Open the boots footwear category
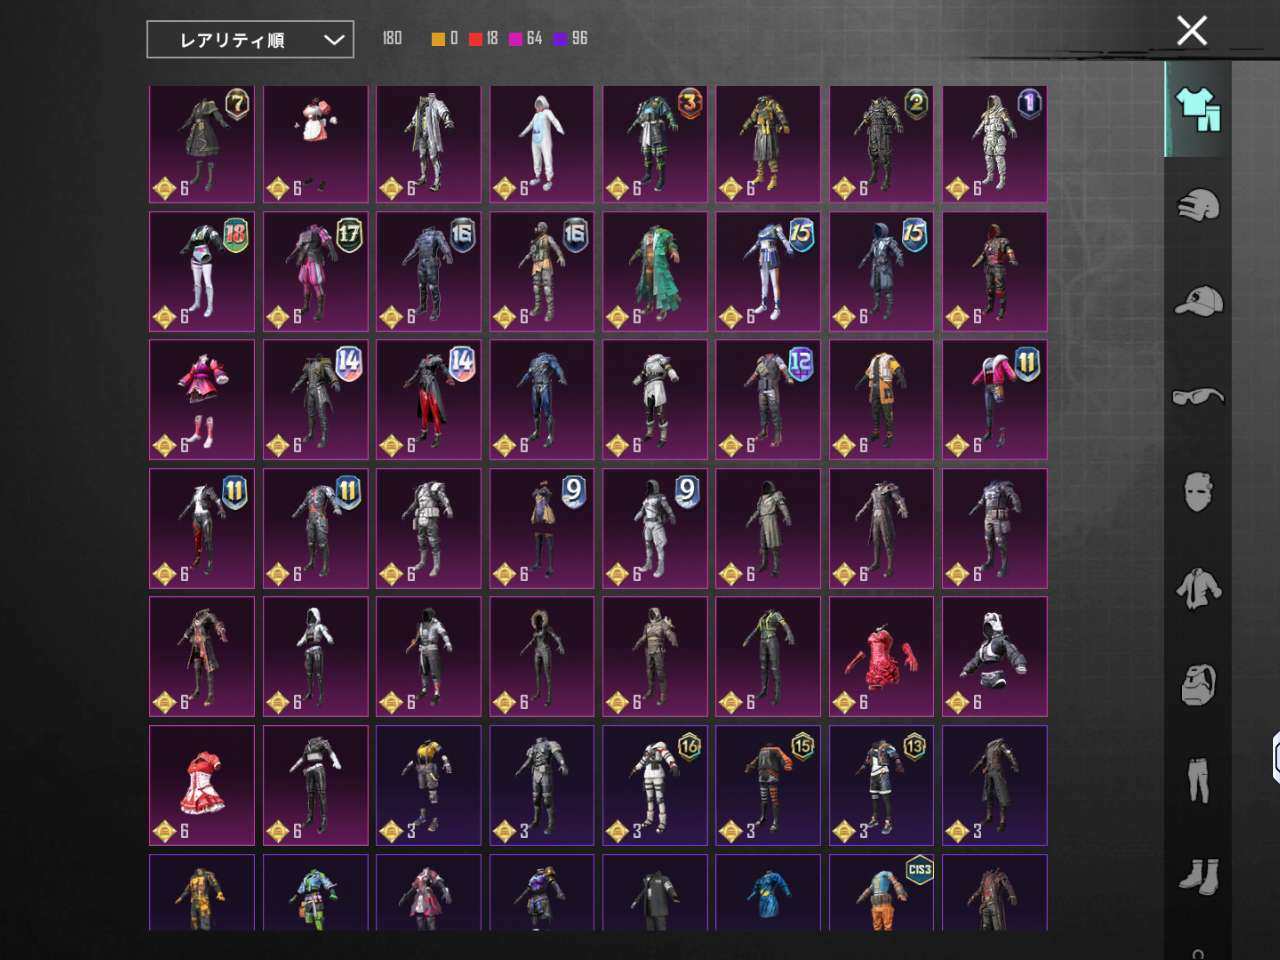The image size is (1280, 960). pos(1198,876)
